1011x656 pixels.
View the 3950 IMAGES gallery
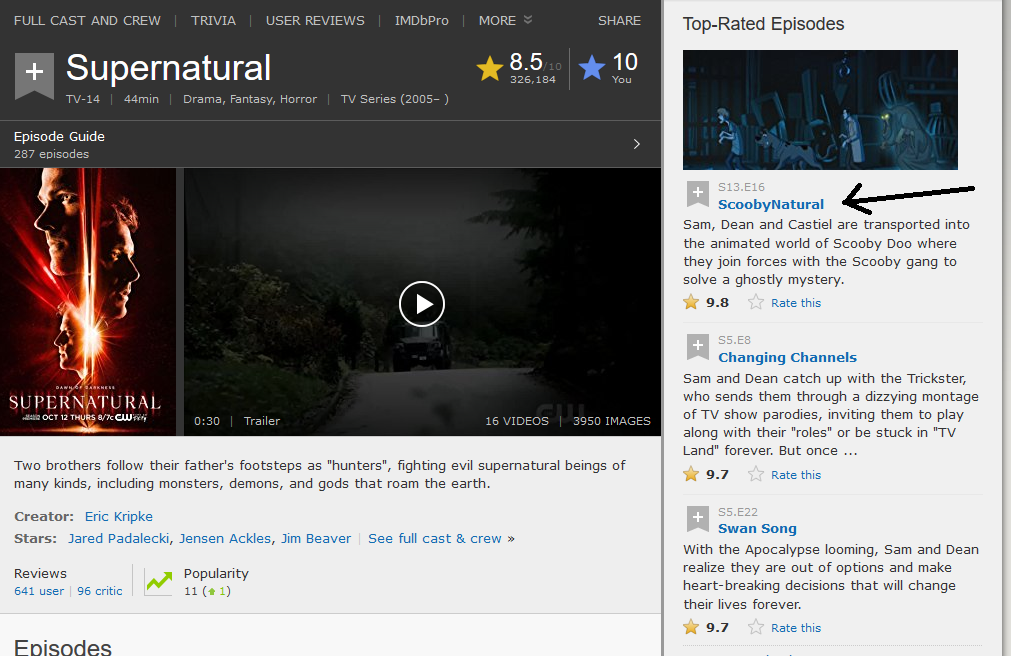point(611,421)
